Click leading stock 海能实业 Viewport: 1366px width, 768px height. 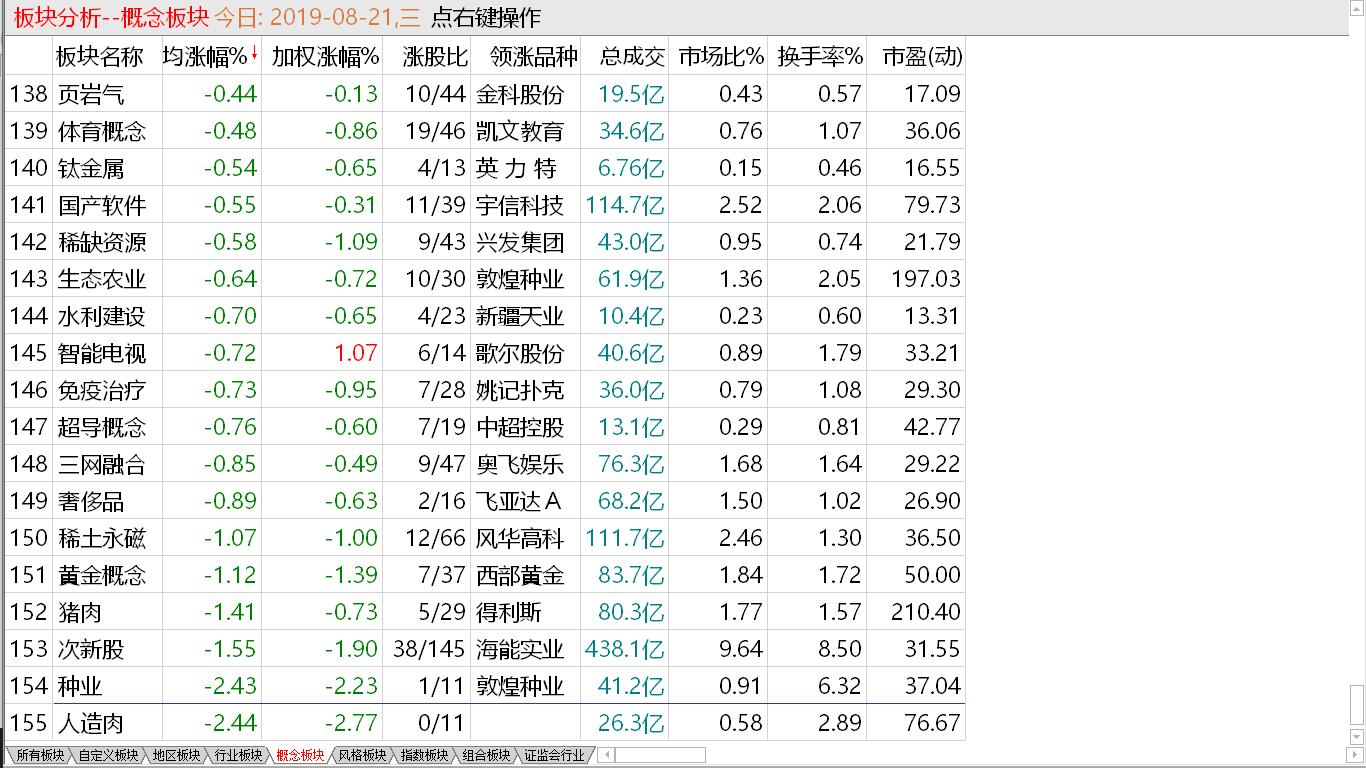[520, 649]
